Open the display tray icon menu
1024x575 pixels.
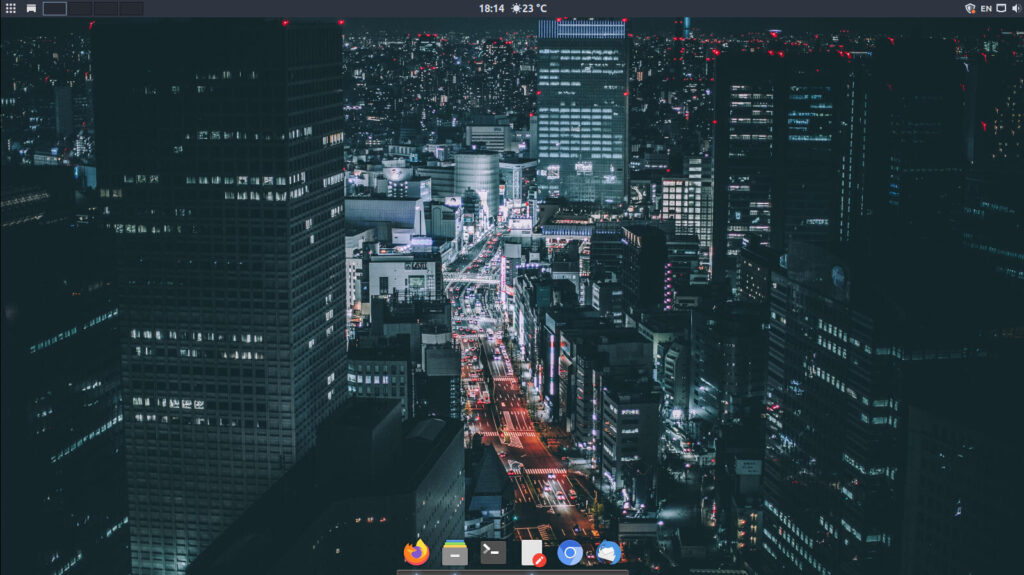coord(1001,8)
